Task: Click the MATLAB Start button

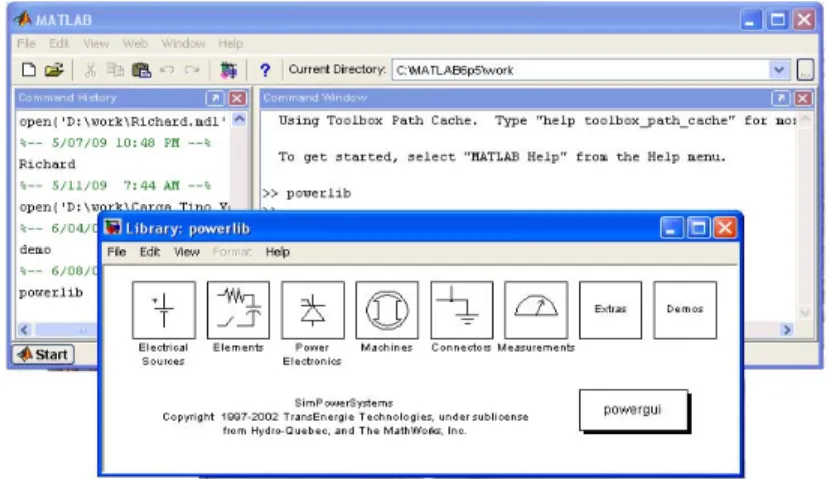Action: (43, 354)
